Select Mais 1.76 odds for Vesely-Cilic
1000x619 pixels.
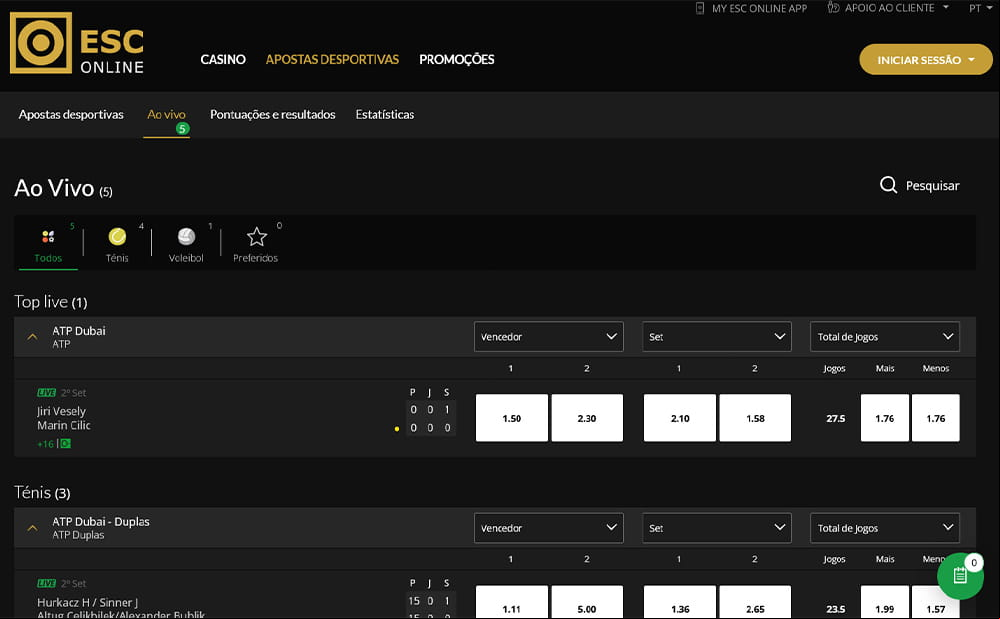tap(885, 418)
